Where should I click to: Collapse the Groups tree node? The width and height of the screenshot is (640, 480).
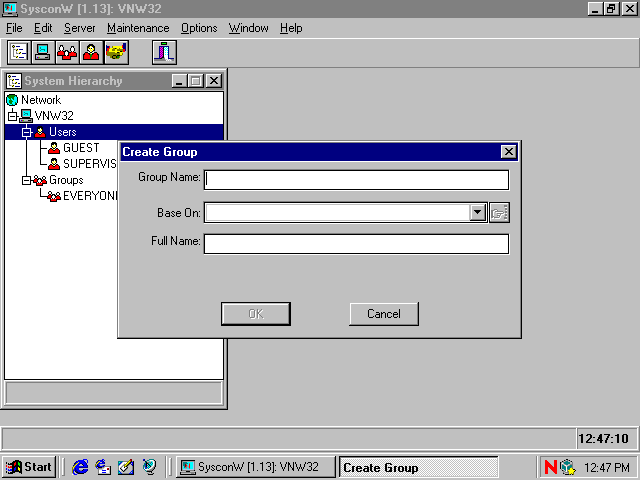[x=27, y=180]
